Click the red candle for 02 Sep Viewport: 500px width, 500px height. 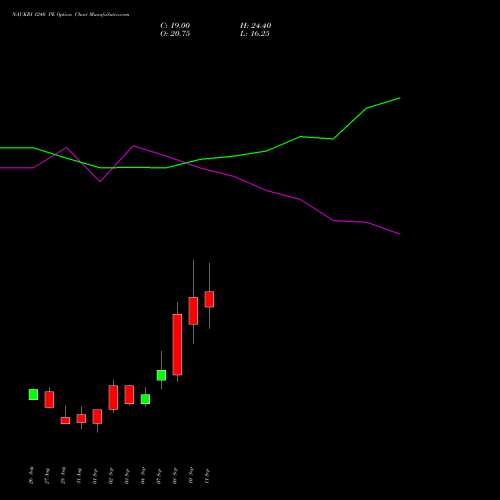[x=113, y=397]
